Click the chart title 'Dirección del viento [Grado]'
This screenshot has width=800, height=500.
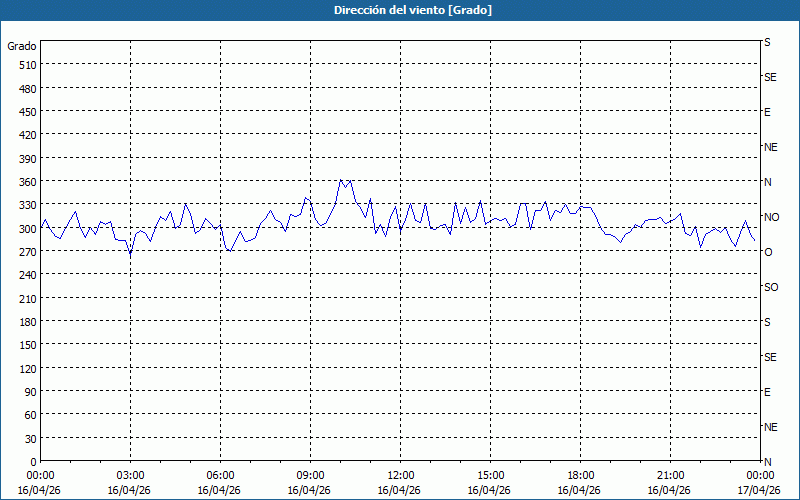point(413,10)
